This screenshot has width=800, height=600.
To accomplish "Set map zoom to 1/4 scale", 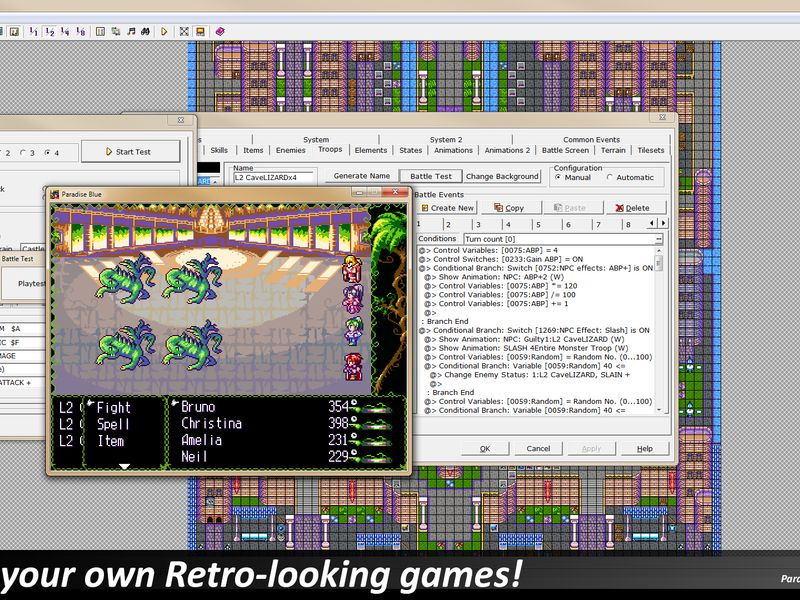I will point(65,32).
